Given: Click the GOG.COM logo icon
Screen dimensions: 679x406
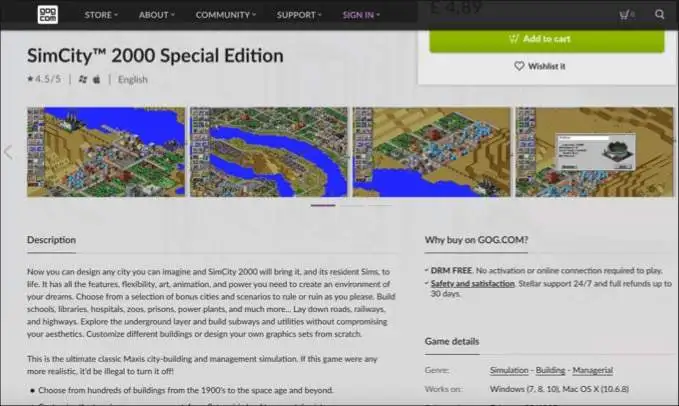Looking at the screenshot, I should coord(47,14).
